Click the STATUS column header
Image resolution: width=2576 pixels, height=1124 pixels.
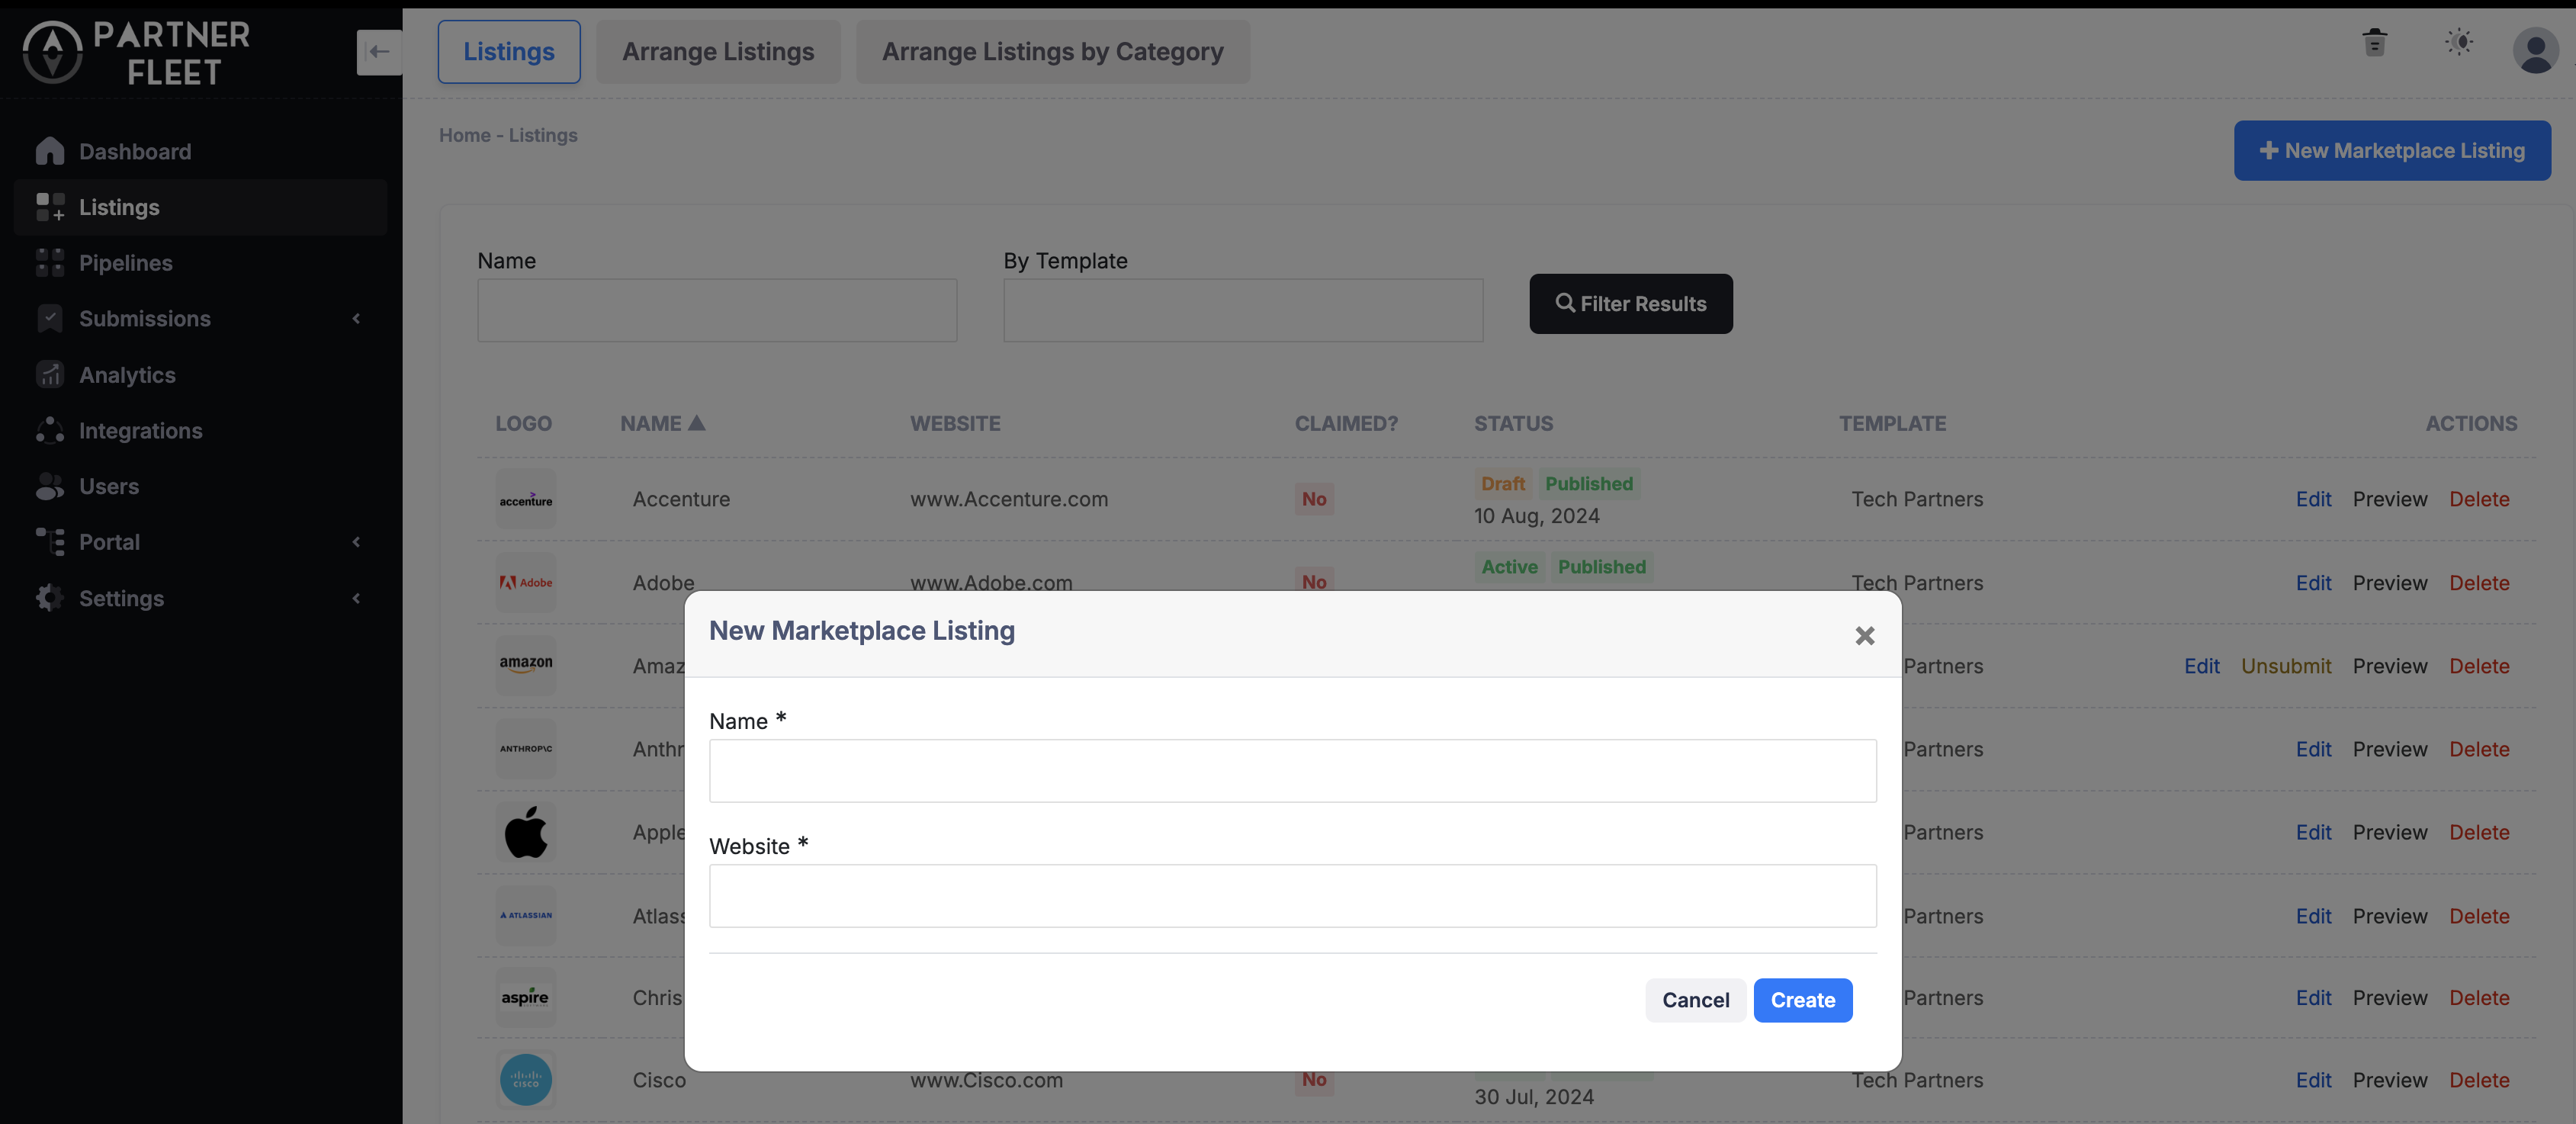click(x=1513, y=423)
